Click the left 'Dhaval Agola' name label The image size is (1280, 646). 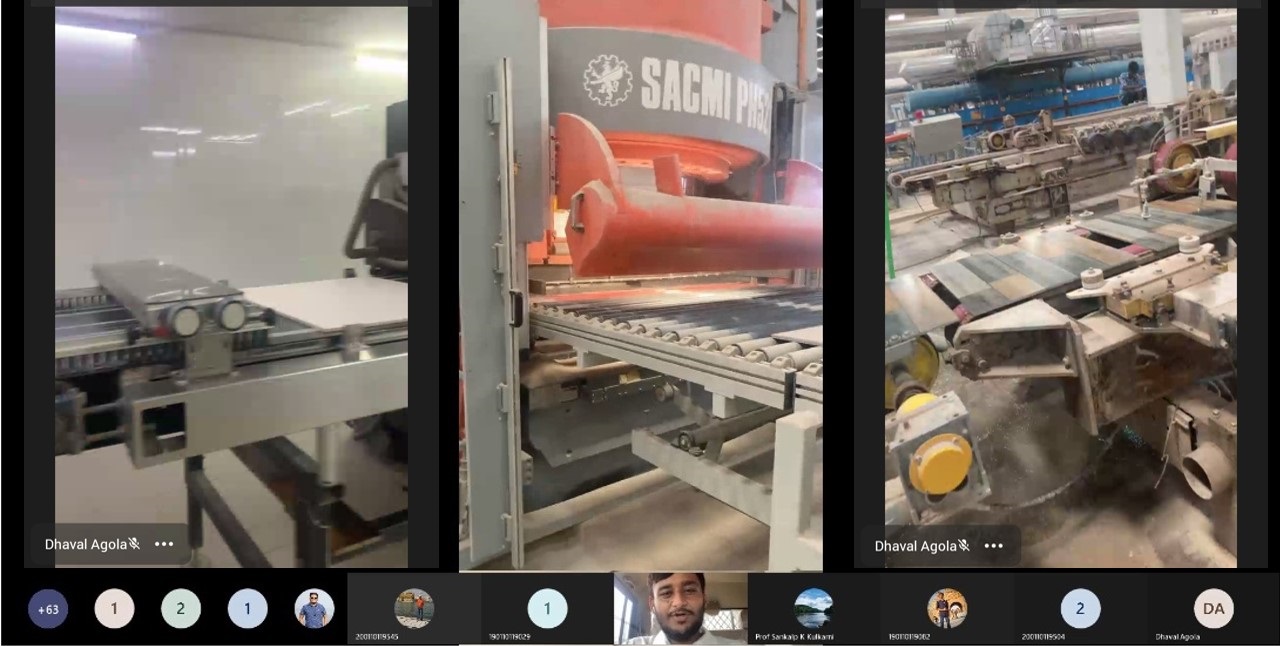coord(85,544)
